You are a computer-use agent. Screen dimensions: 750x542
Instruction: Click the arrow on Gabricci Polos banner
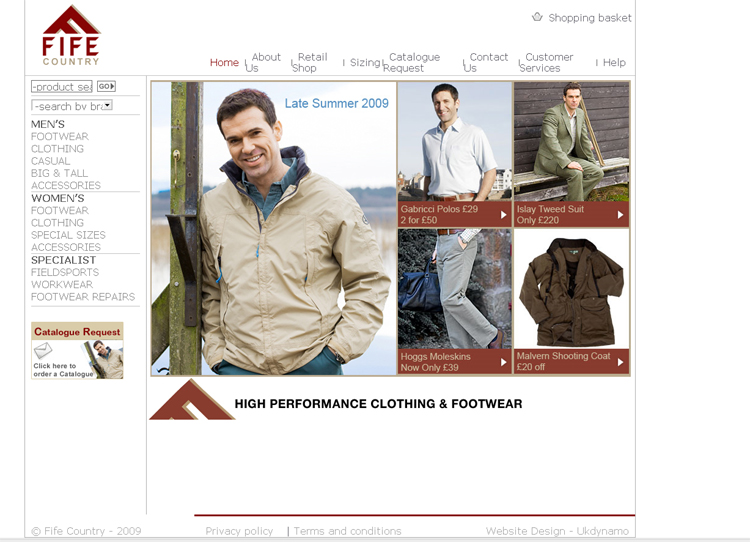(504, 214)
